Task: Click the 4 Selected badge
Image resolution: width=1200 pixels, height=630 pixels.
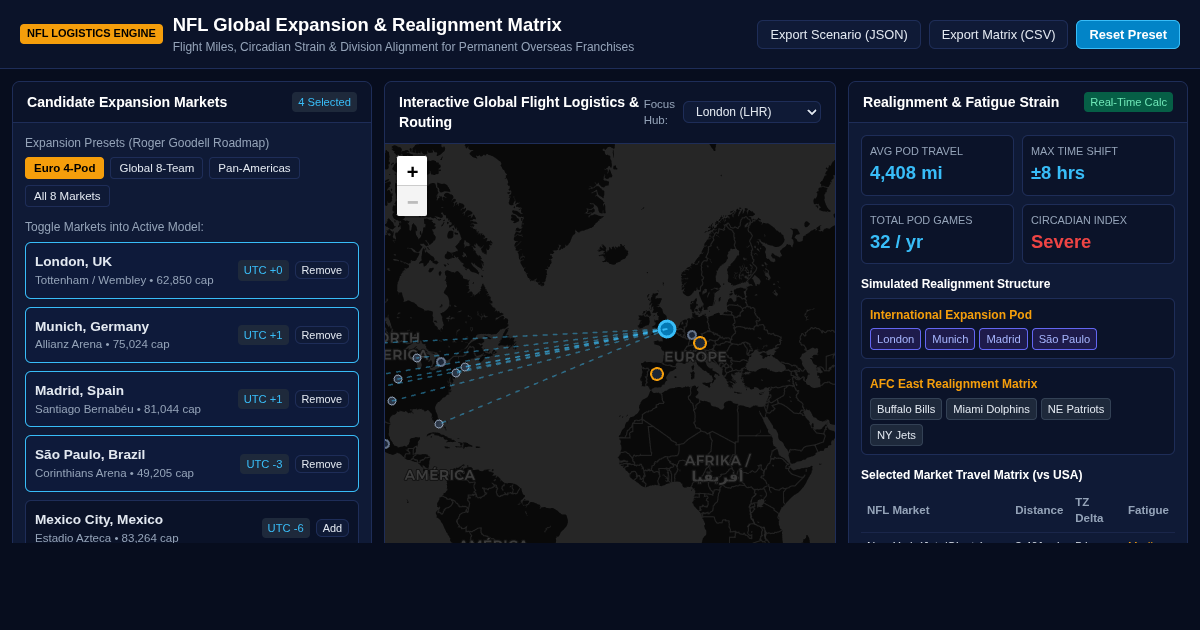Action: coord(324,102)
